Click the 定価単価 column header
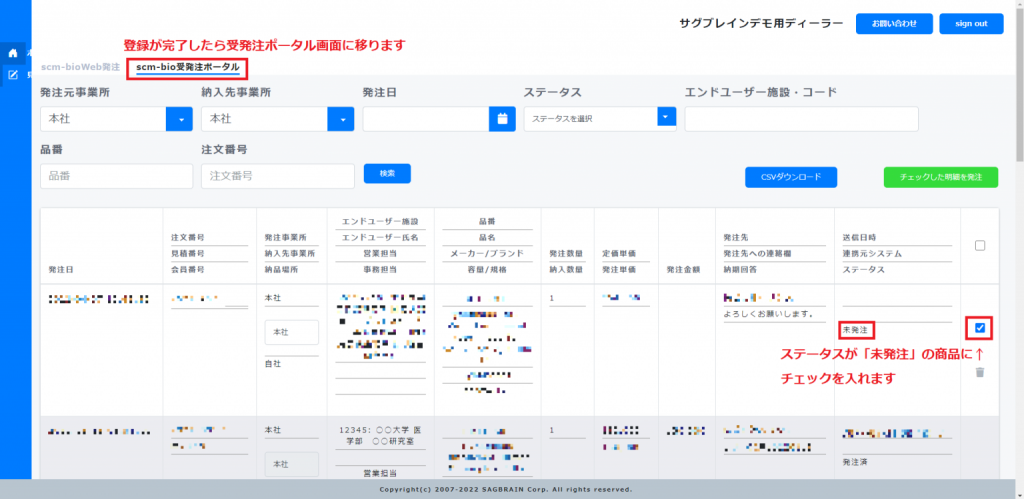This screenshot has height=499, width=1024. 619,253
